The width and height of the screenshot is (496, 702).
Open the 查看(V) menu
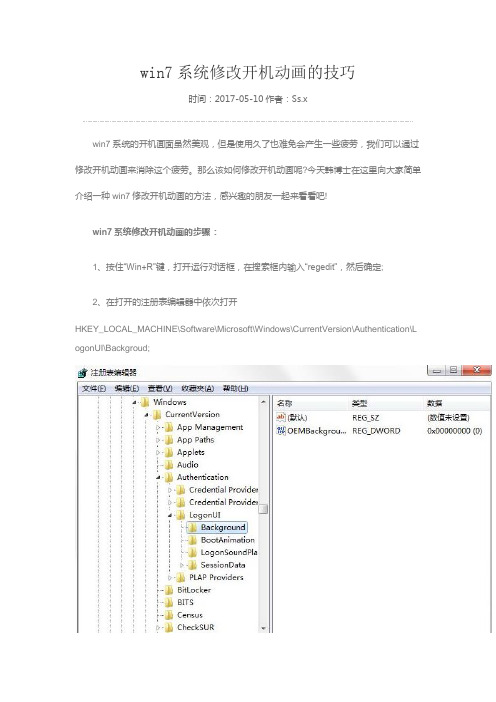(x=160, y=388)
